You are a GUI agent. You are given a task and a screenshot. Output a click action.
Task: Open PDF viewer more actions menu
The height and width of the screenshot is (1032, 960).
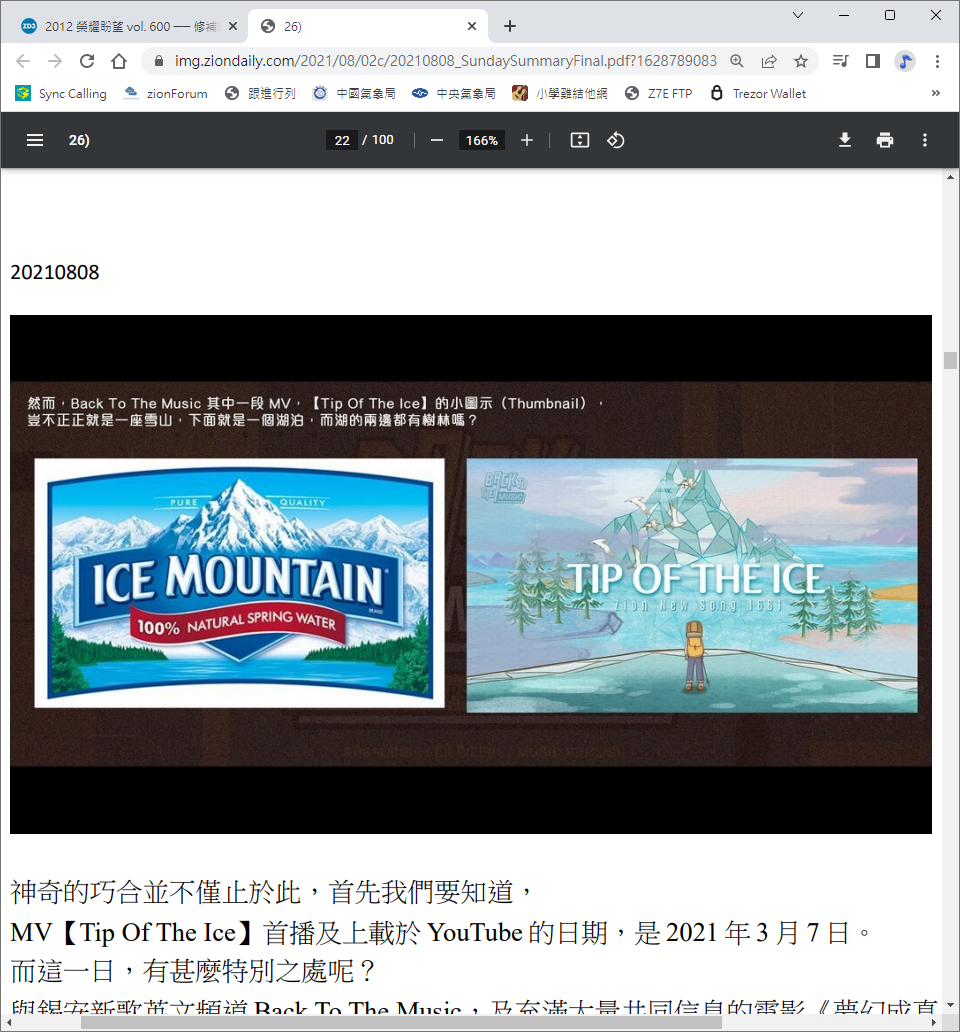coord(925,140)
